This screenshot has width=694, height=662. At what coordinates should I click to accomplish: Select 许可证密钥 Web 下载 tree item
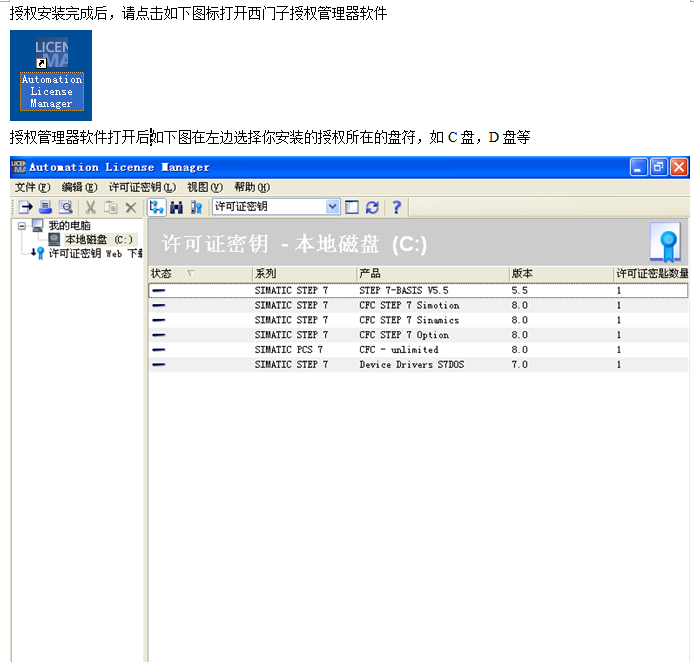(95, 254)
